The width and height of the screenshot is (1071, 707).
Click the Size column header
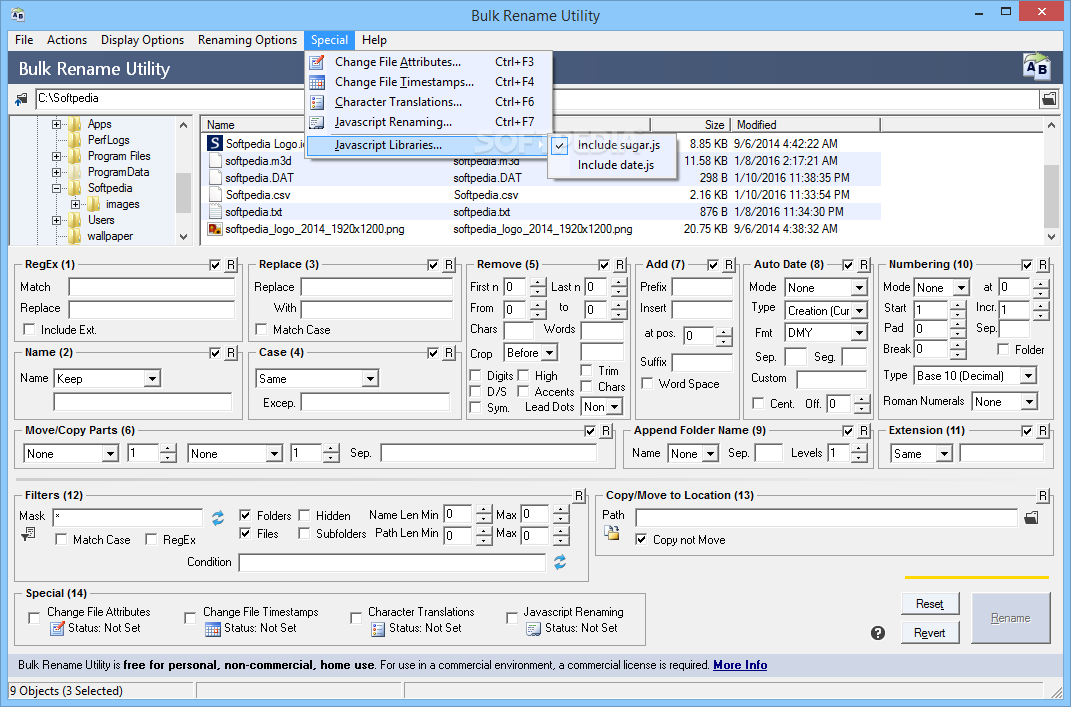click(690, 125)
